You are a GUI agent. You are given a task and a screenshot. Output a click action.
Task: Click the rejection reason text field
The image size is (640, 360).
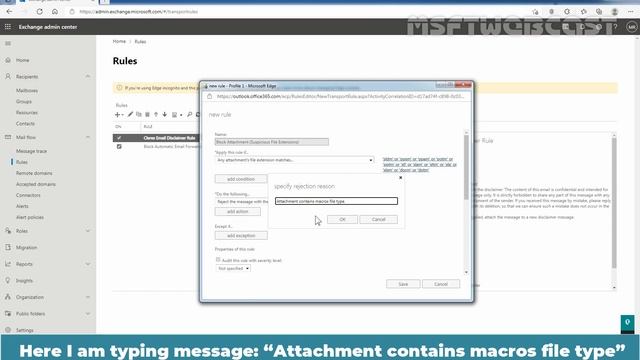(x=336, y=201)
